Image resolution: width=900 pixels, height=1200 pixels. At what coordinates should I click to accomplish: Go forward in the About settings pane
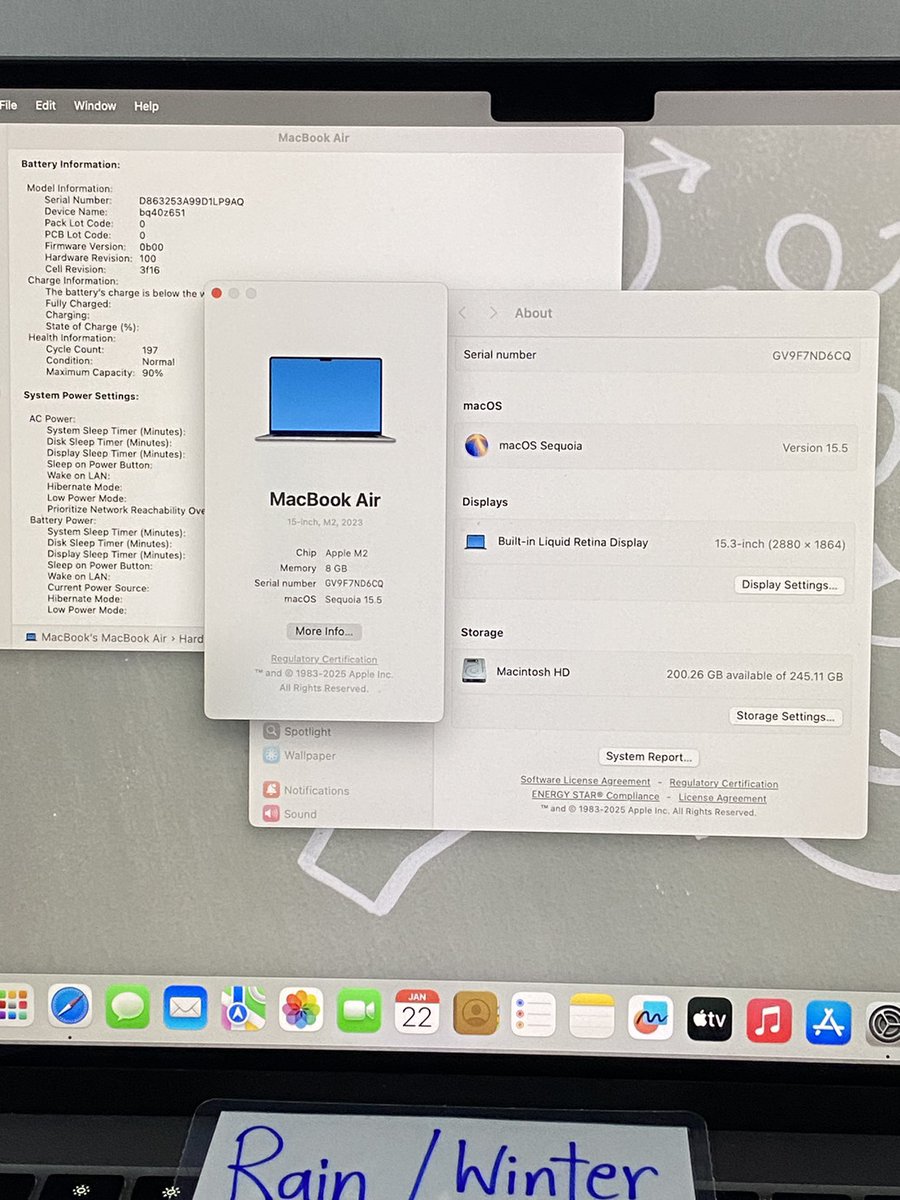493,313
